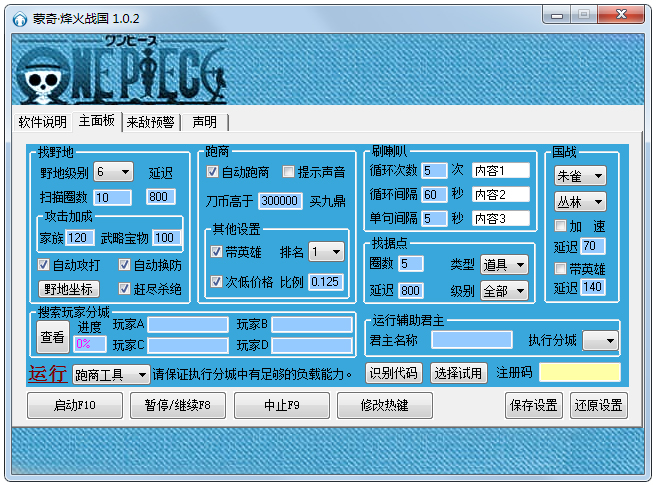Image resolution: width=657 pixels, height=485 pixels.
Task: Click the 比例 field showing 0.125
Action: [x=325, y=281]
